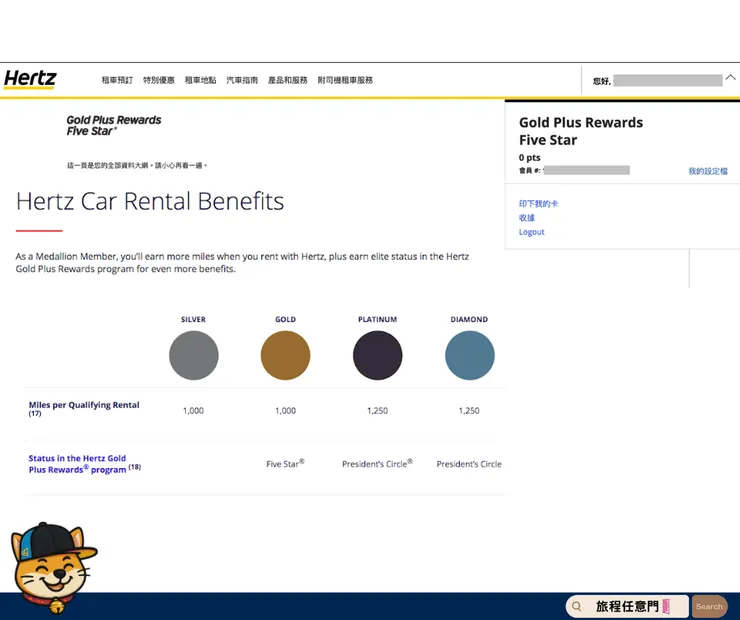
Task: Open the 特別優惠 menu
Action: point(159,80)
